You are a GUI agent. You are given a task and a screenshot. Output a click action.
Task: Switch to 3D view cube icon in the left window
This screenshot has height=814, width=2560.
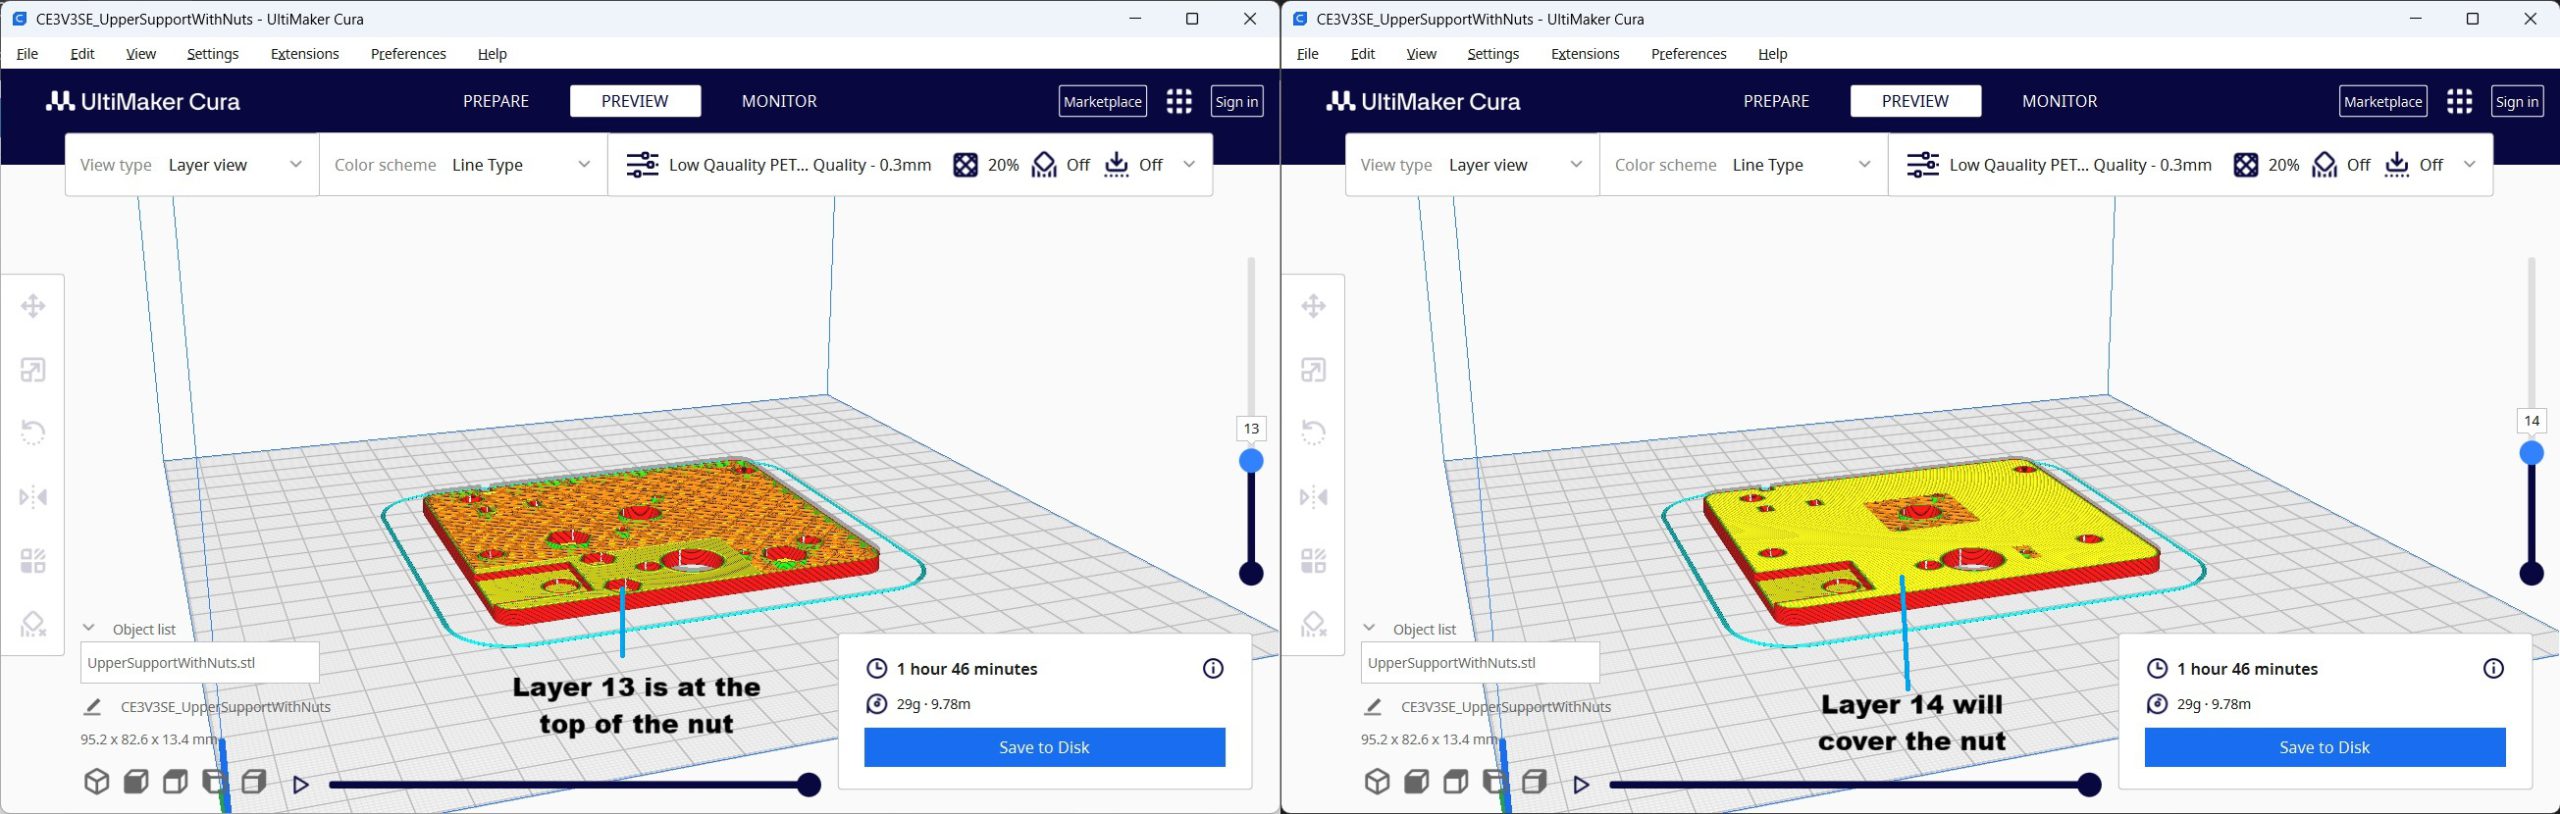click(x=96, y=781)
